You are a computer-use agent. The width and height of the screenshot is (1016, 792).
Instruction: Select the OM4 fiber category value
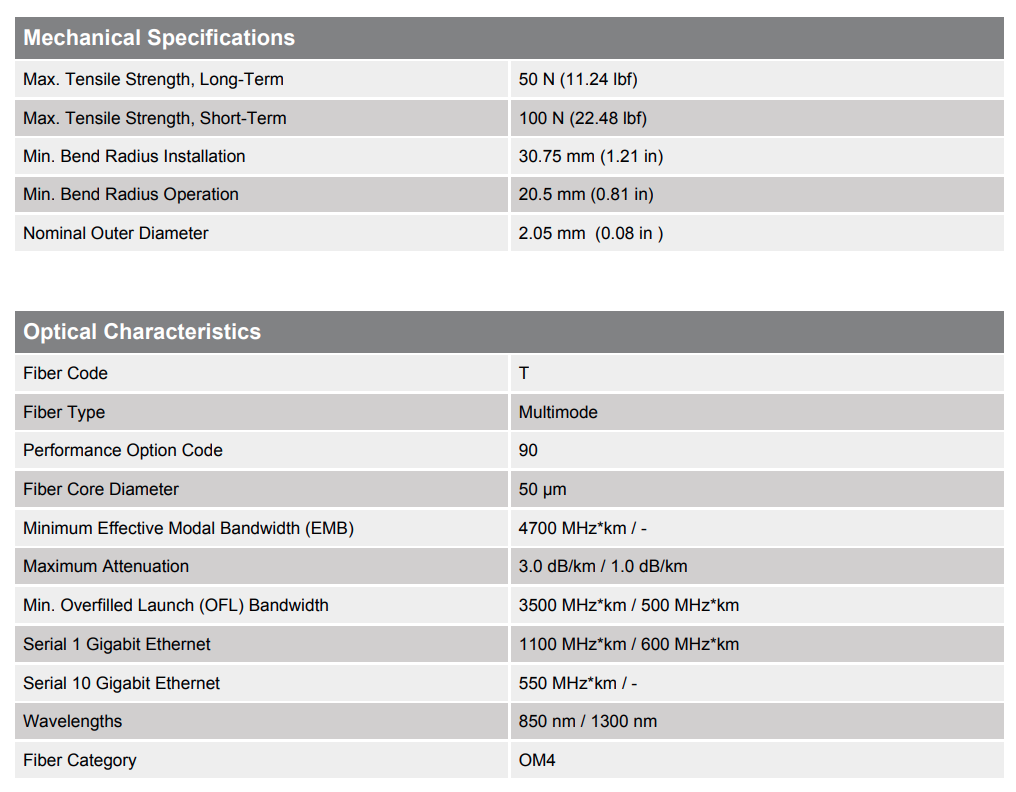coord(537,760)
